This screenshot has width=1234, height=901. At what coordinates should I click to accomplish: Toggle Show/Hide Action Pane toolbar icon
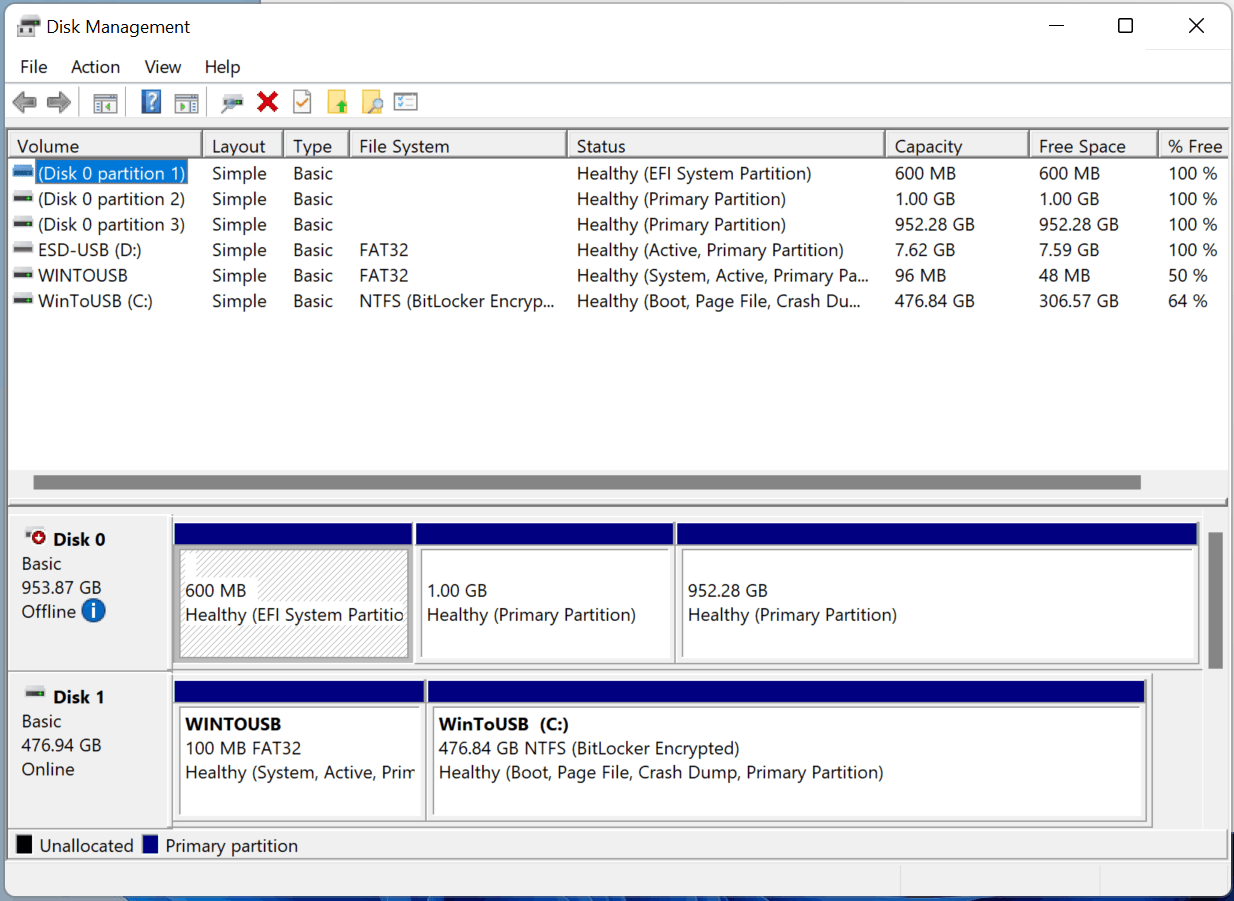pyautogui.click(x=186, y=102)
